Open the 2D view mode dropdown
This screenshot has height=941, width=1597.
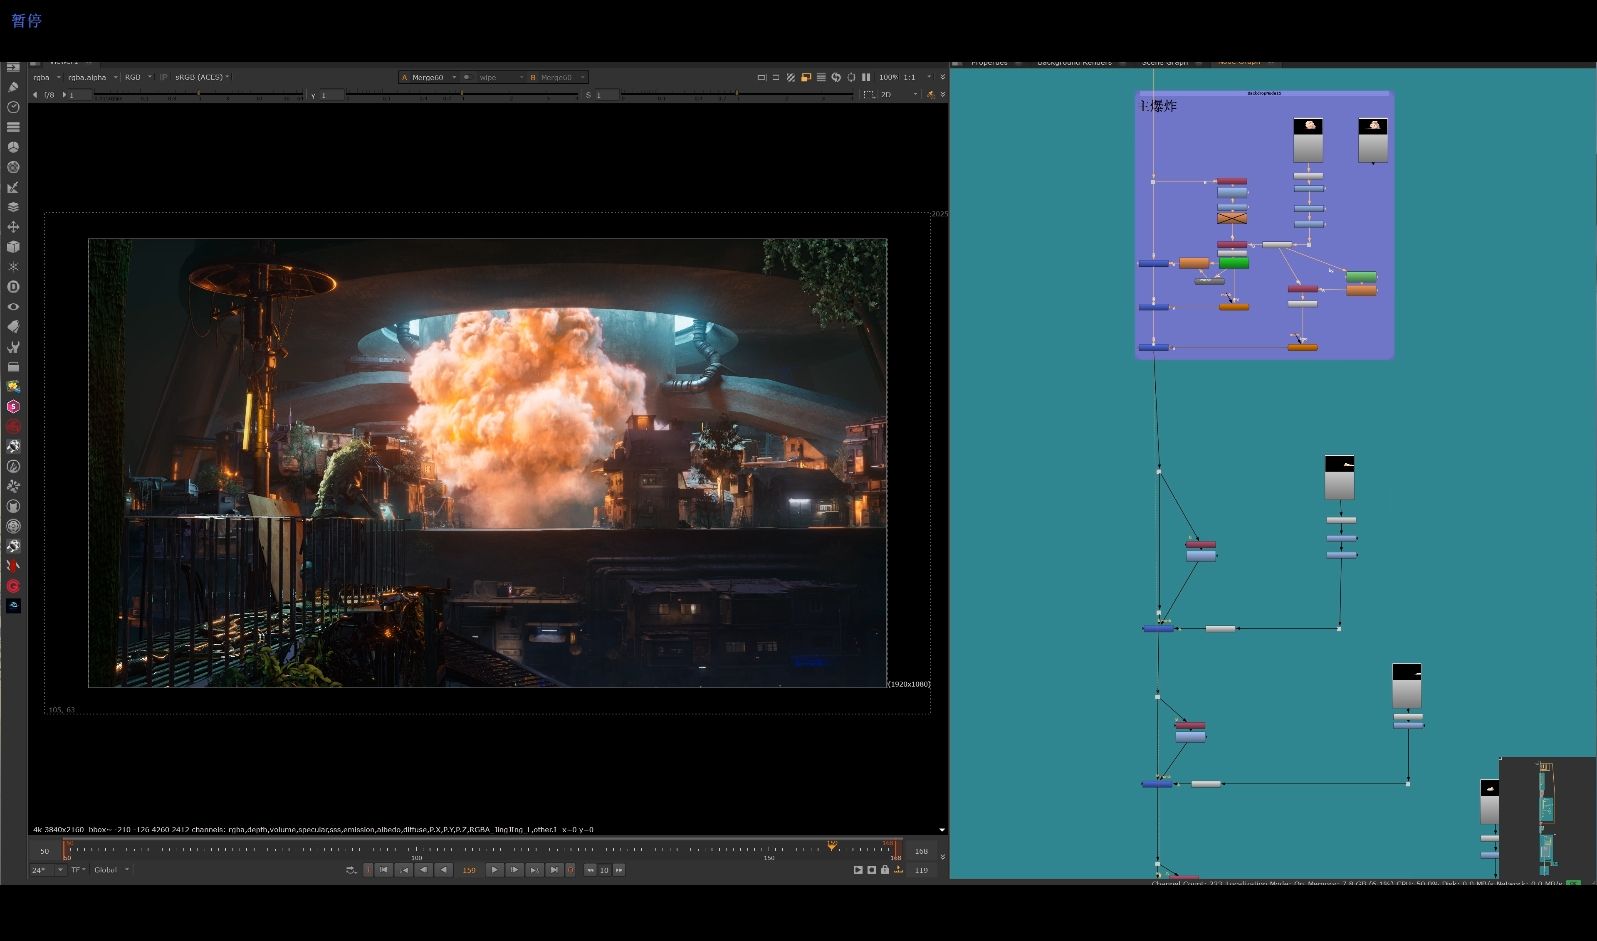click(899, 95)
